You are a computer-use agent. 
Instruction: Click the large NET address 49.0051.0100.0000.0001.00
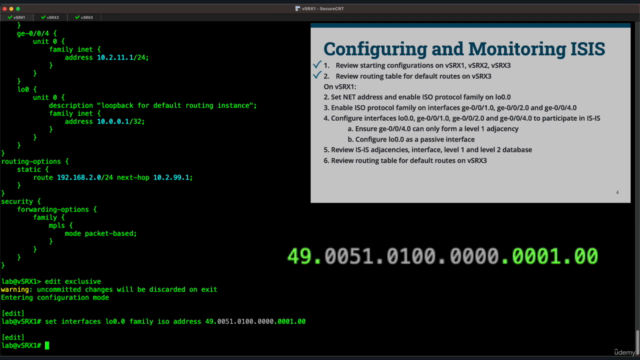442,257
